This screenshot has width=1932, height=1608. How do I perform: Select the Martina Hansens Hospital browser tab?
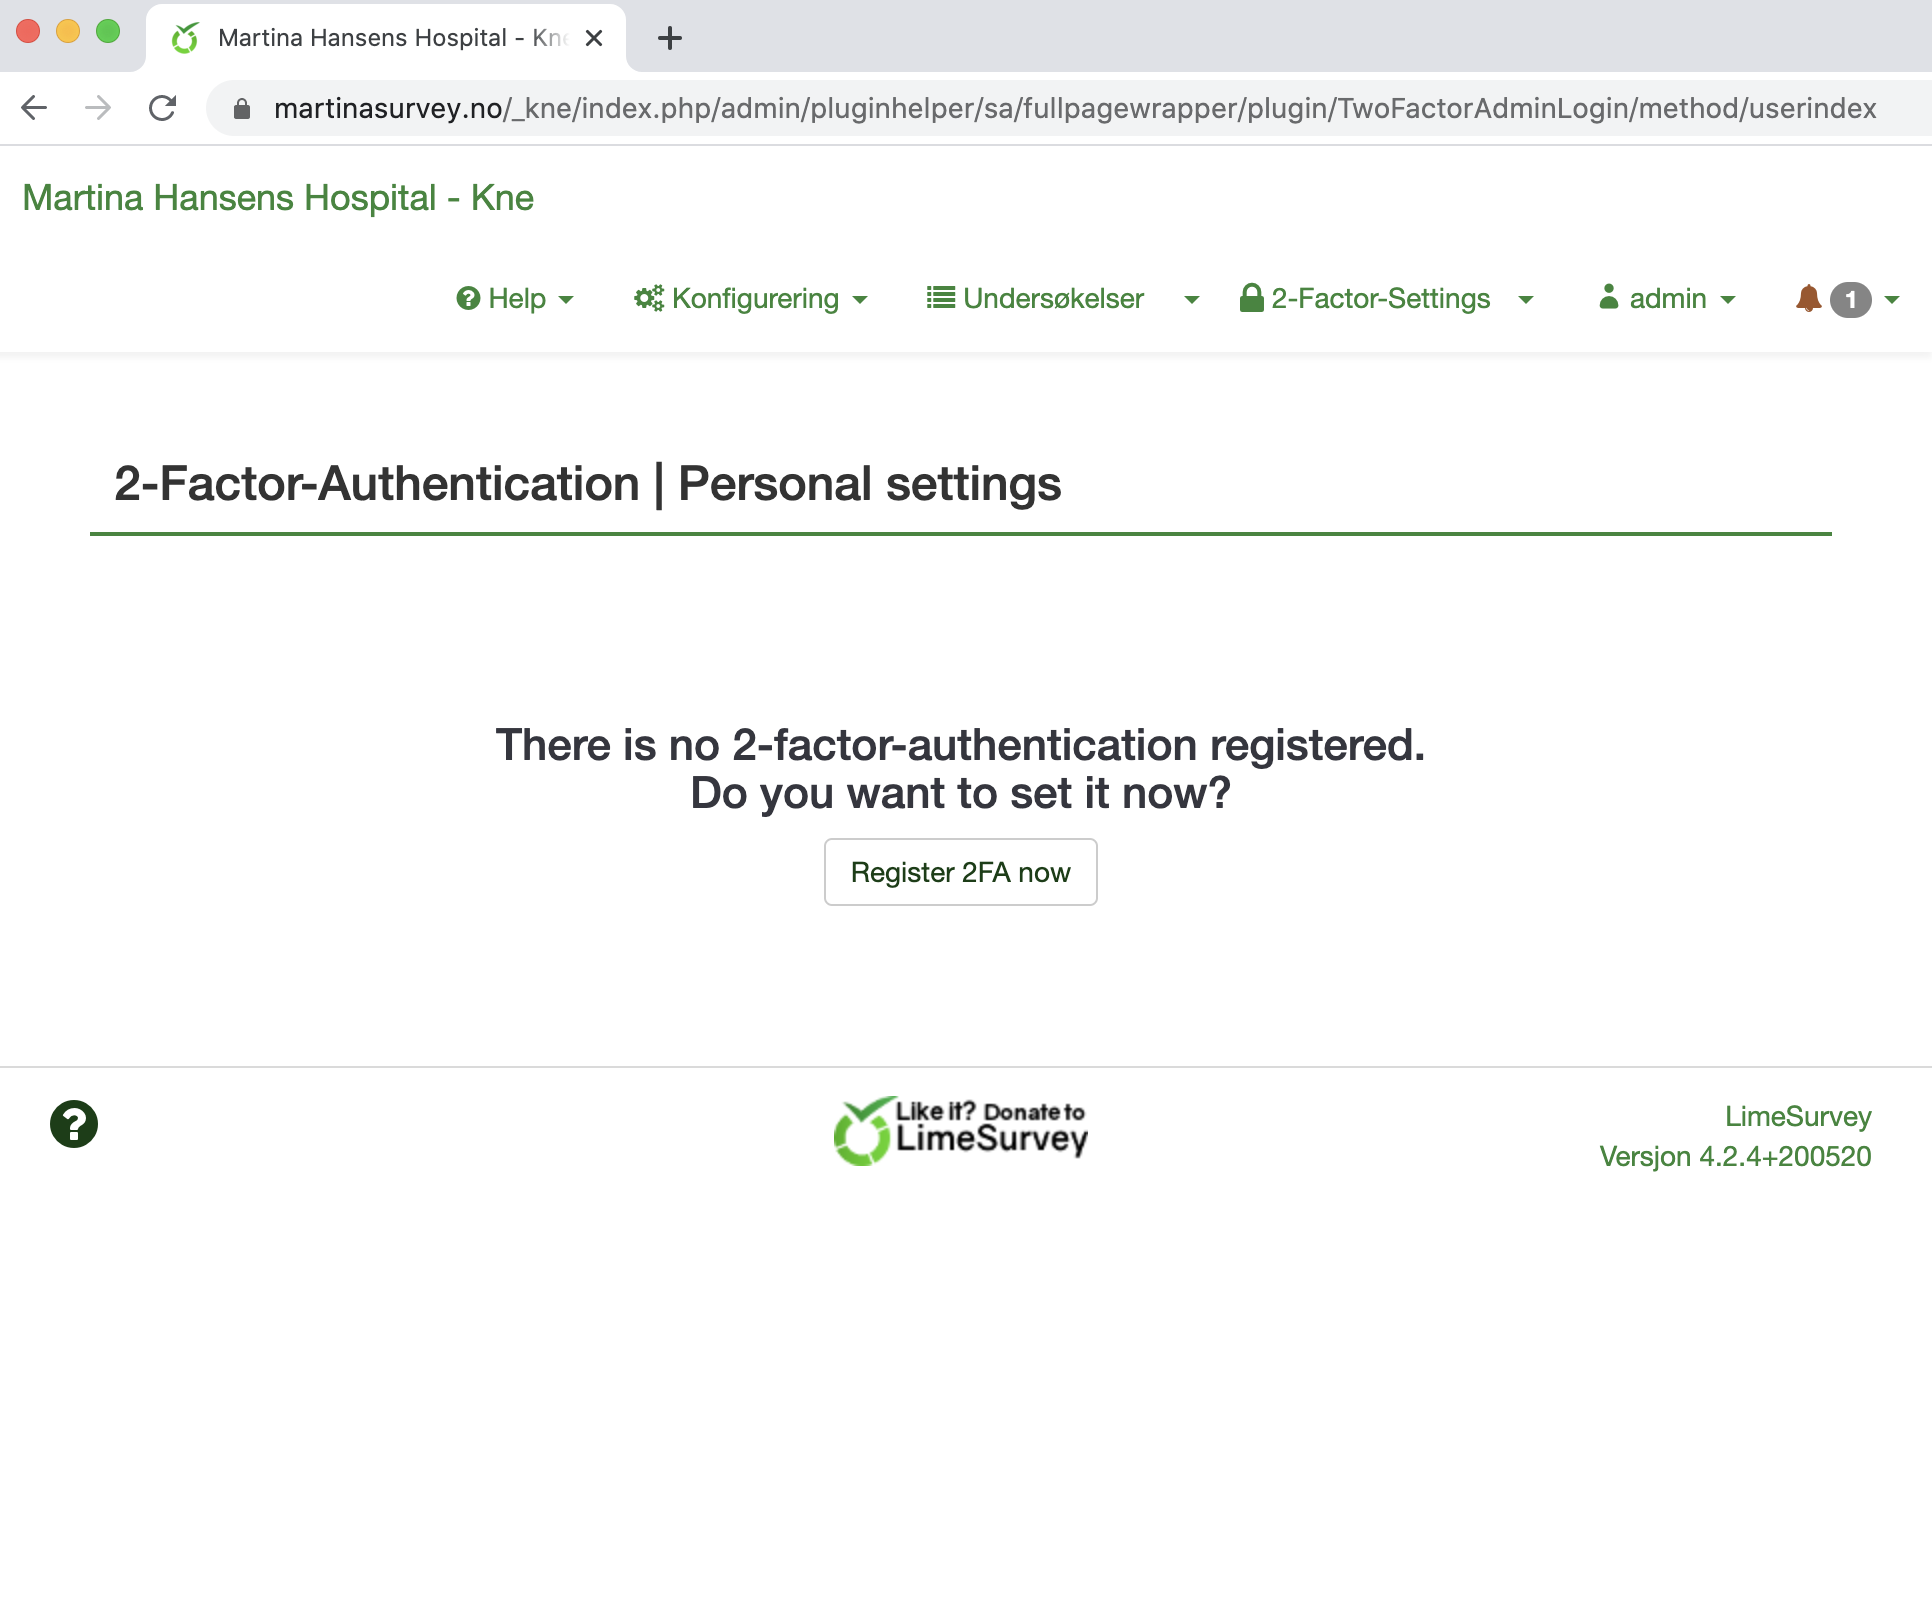(380, 38)
